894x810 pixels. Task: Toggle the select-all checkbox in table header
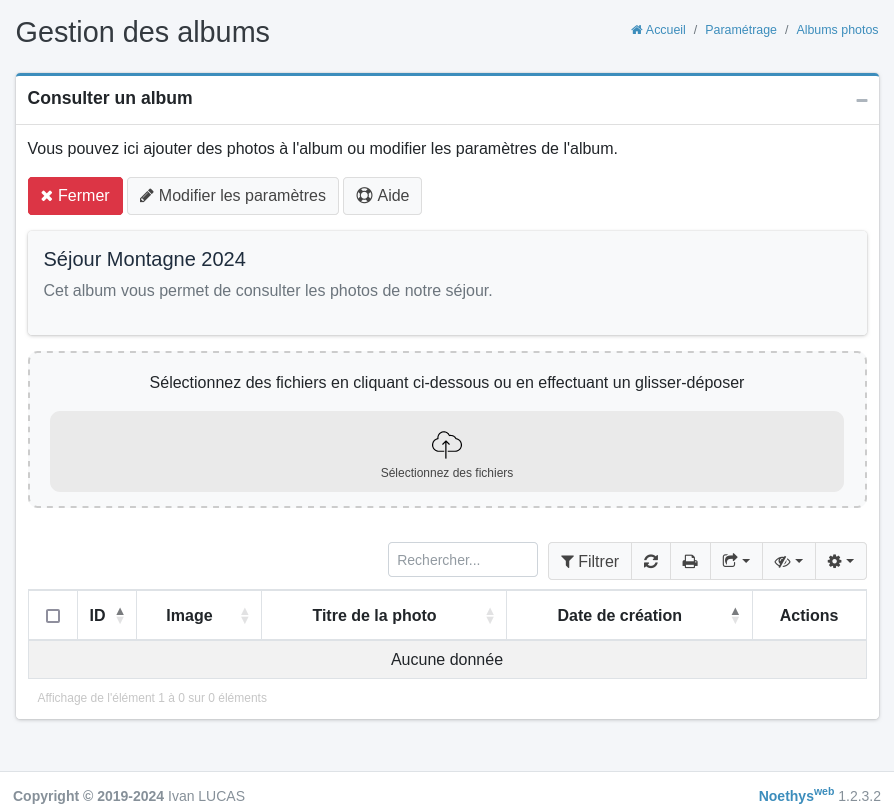53,616
